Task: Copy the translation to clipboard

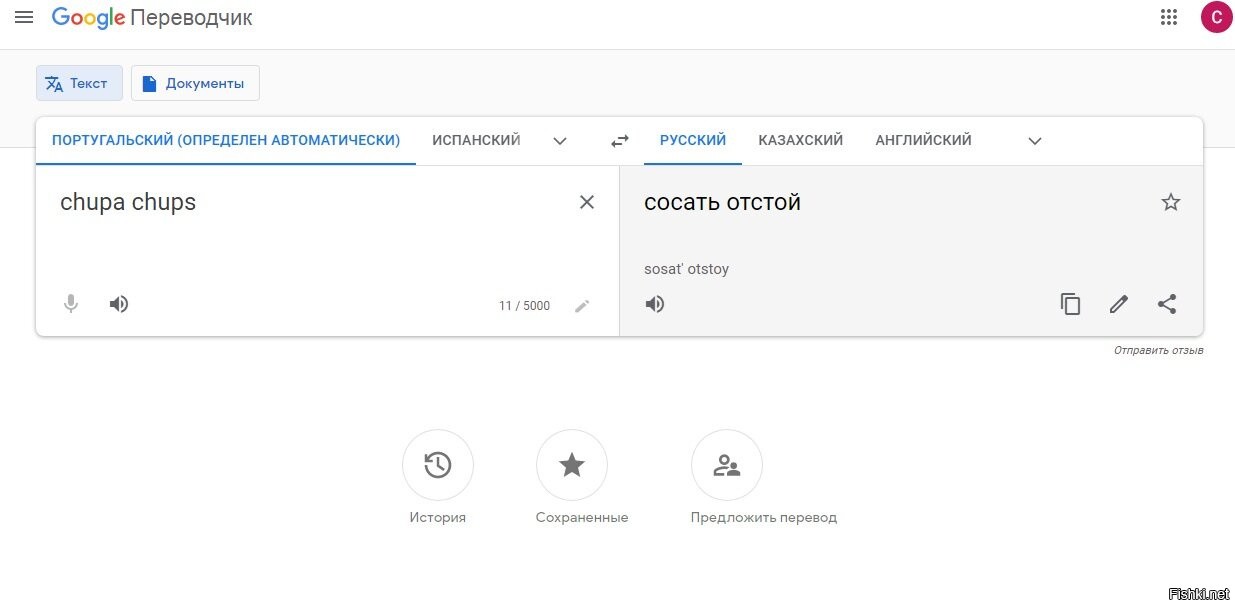Action: click(1070, 304)
